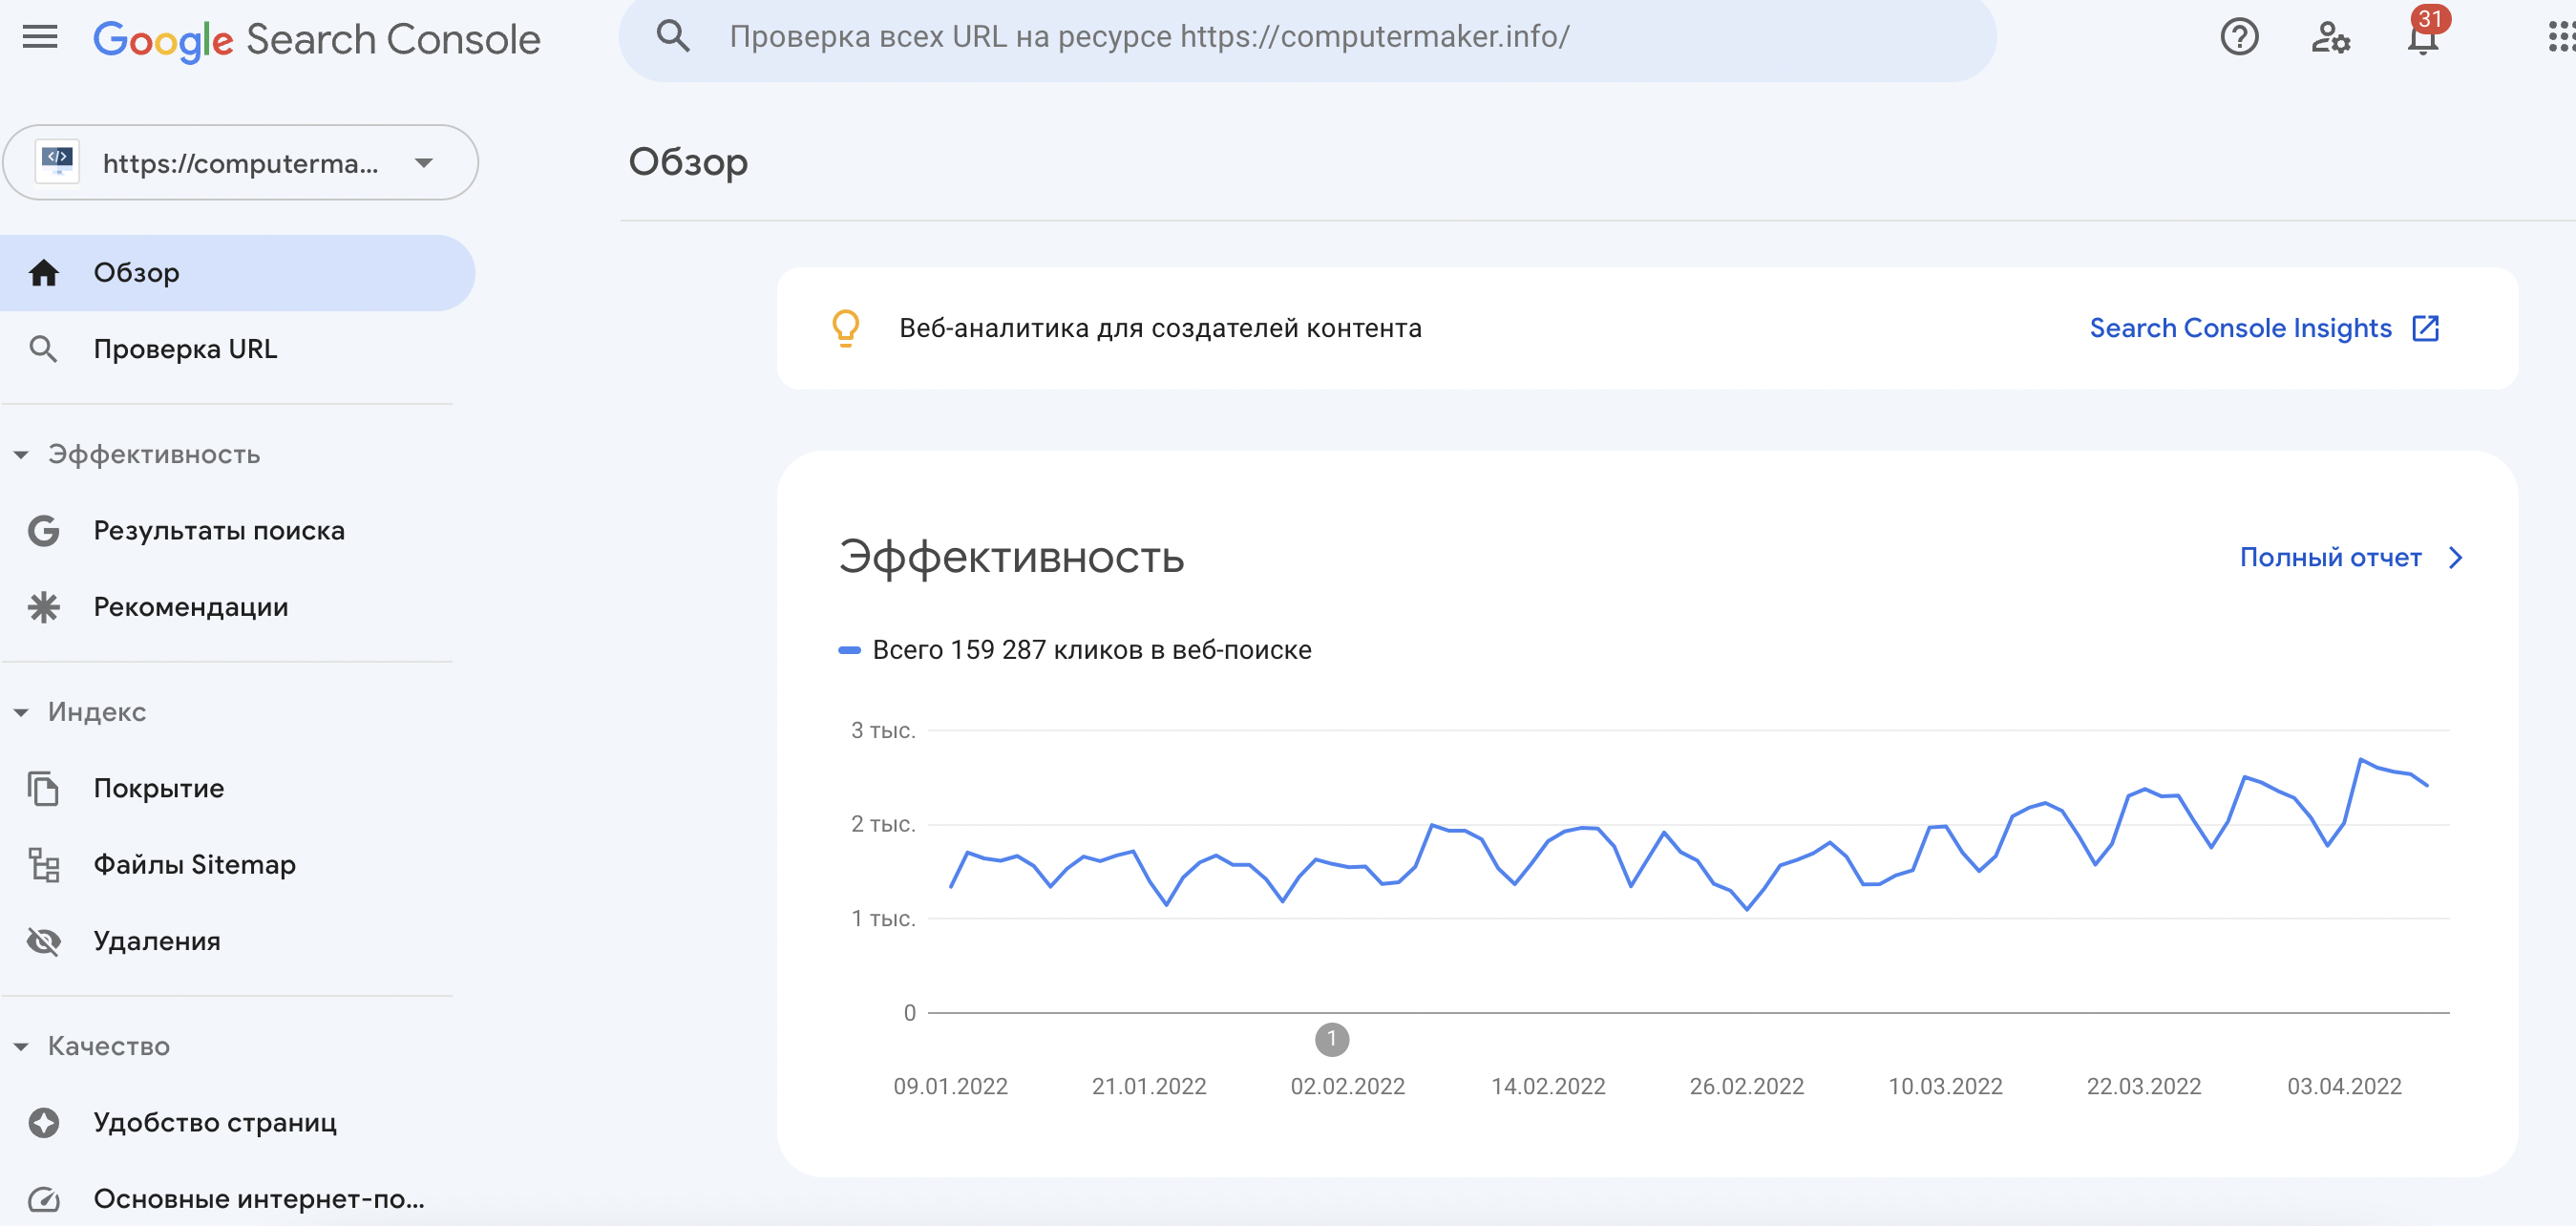2576x1226 pixels.
Task: Click the blue clicks legend swatch
Action: pos(849,650)
